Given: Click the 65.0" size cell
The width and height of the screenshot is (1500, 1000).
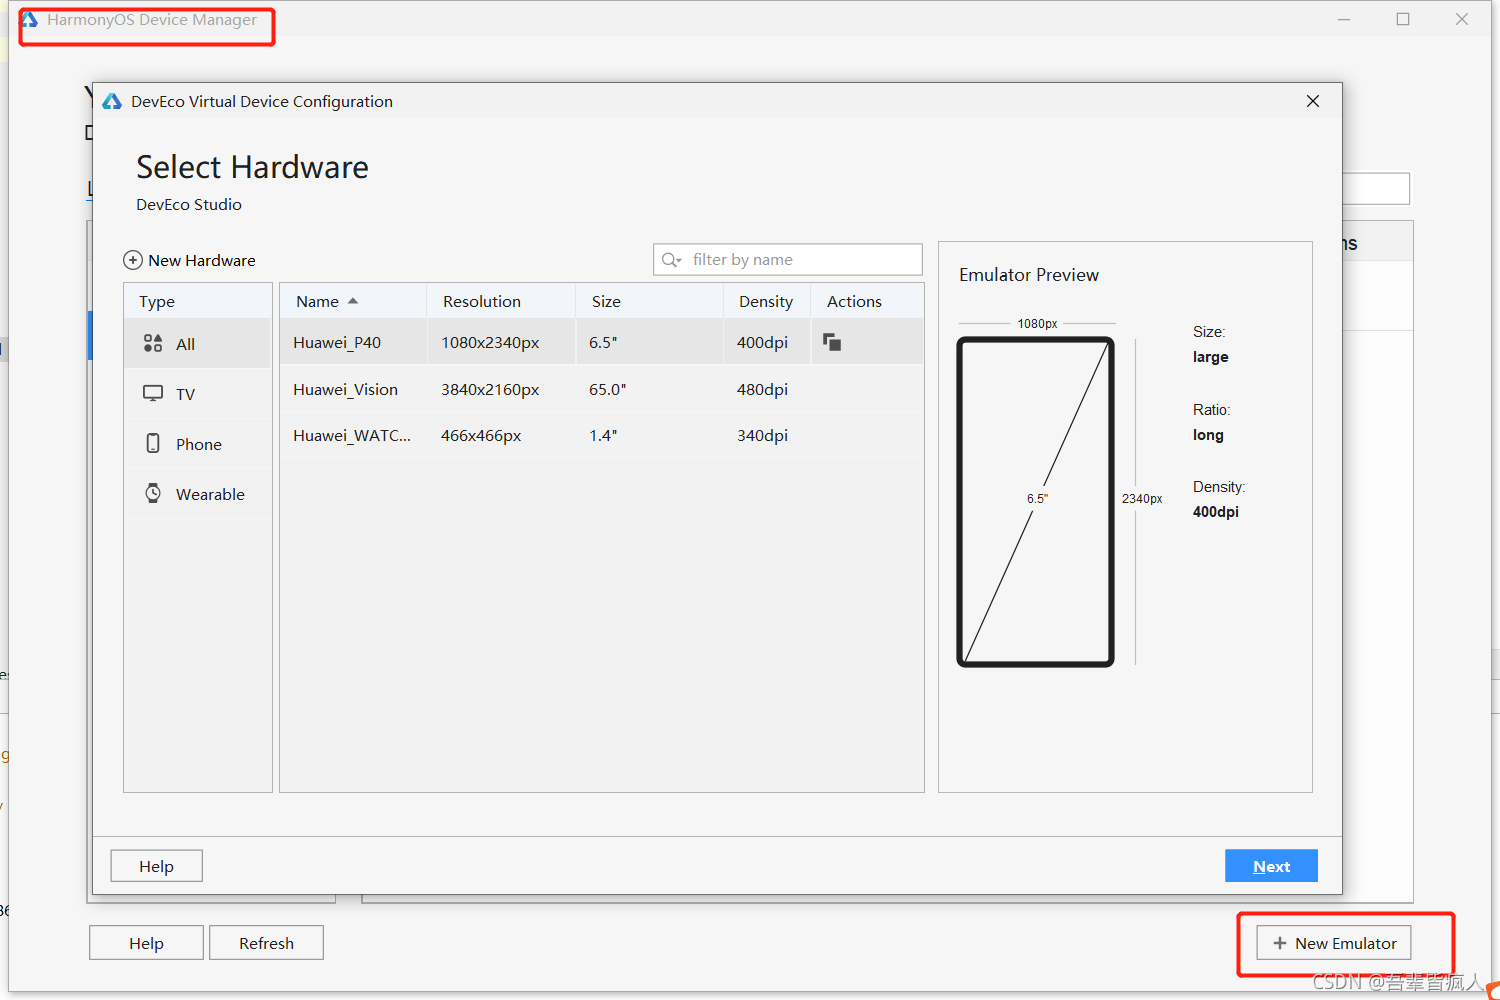Looking at the screenshot, I should (608, 389).
